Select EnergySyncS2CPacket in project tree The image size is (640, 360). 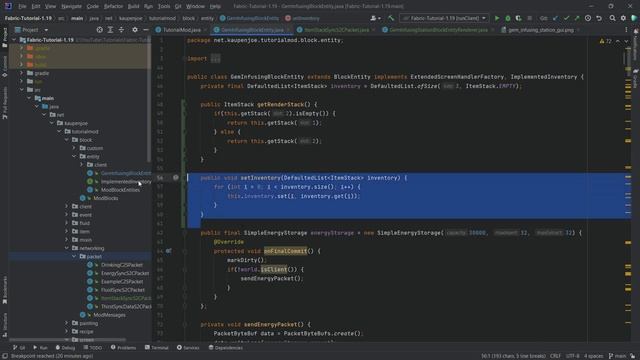coord(124,273)
